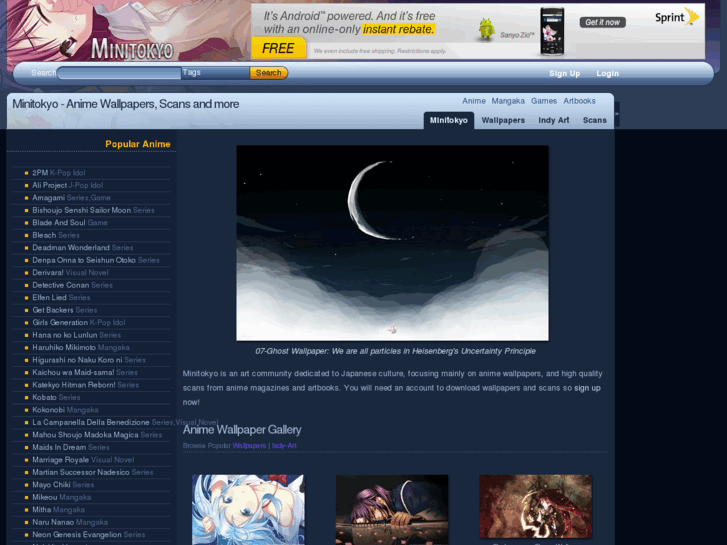Browse popular Wallpapers link

[x=249, y=446]
